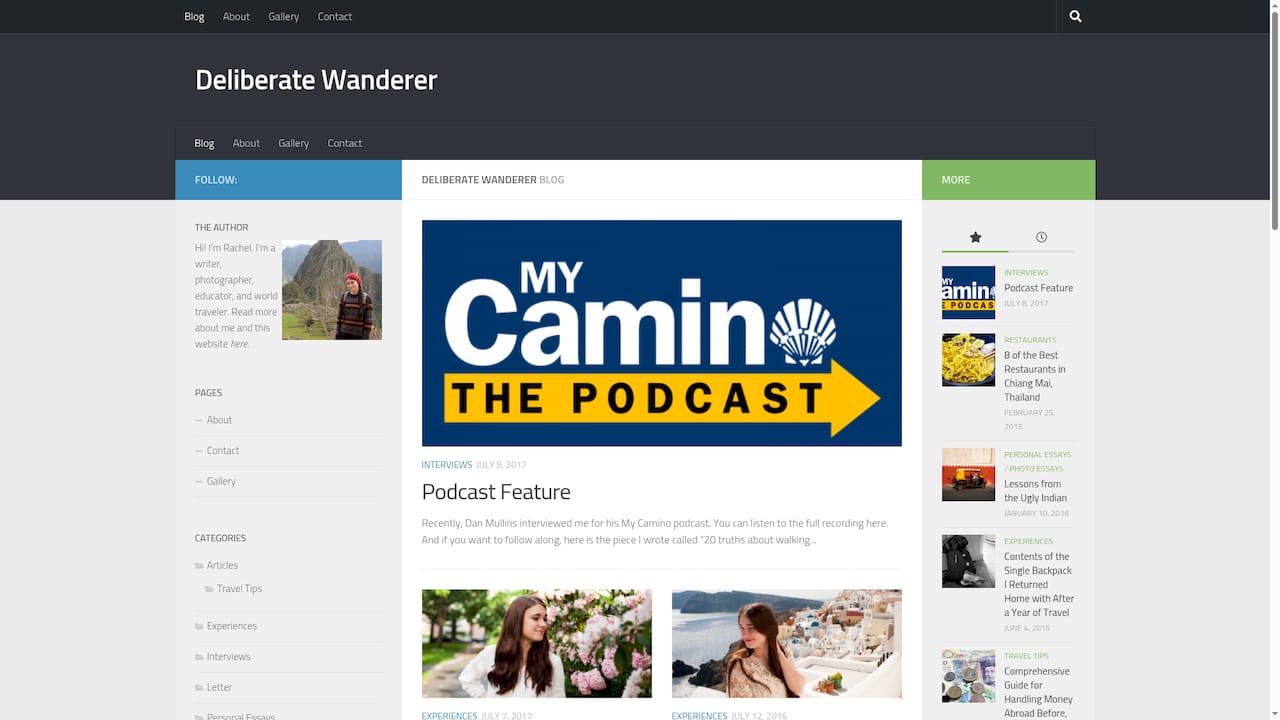Image resolution: width=1280 pixels, height=720 pixels.
Task: Open post image of woman in Santorini
Action: click(787, 643)
